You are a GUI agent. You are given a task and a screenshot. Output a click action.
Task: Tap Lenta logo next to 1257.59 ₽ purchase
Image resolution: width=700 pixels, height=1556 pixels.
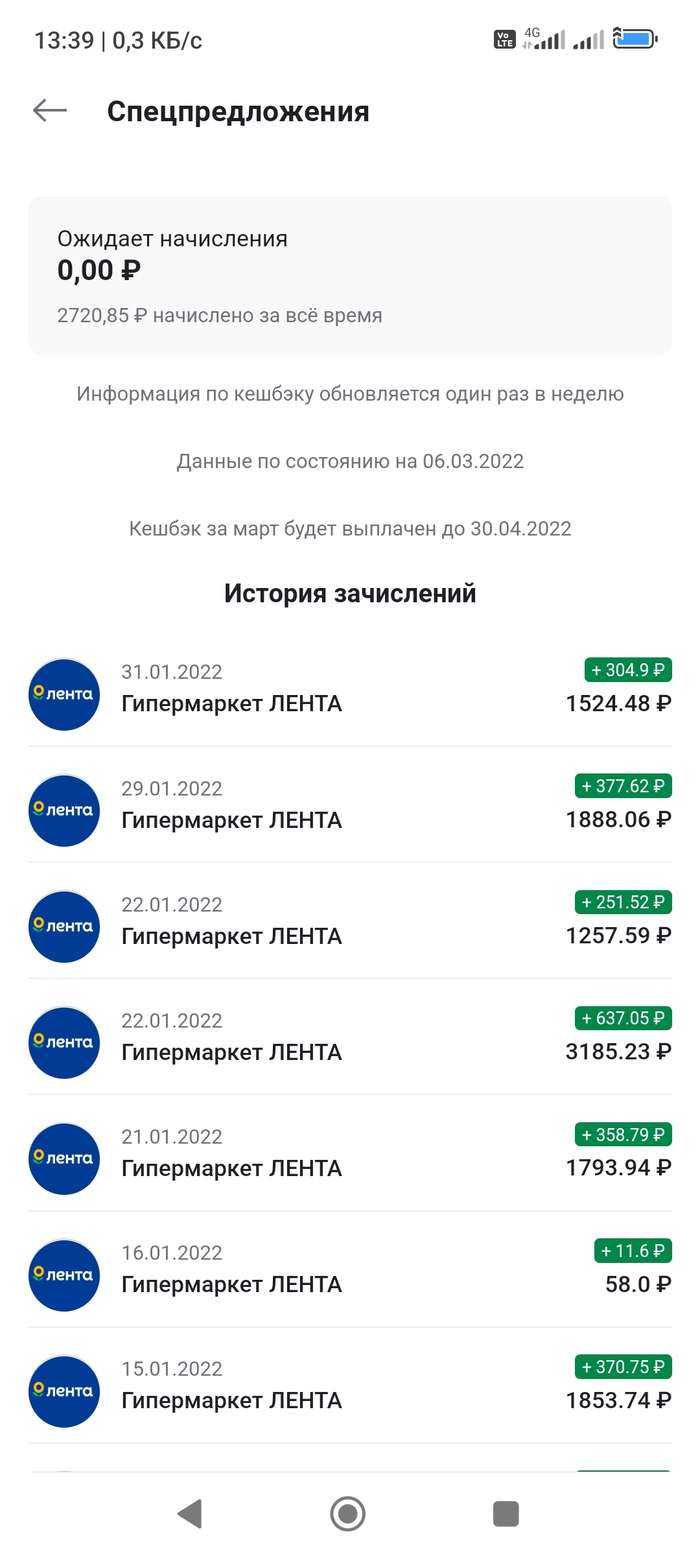click(64, 926)
